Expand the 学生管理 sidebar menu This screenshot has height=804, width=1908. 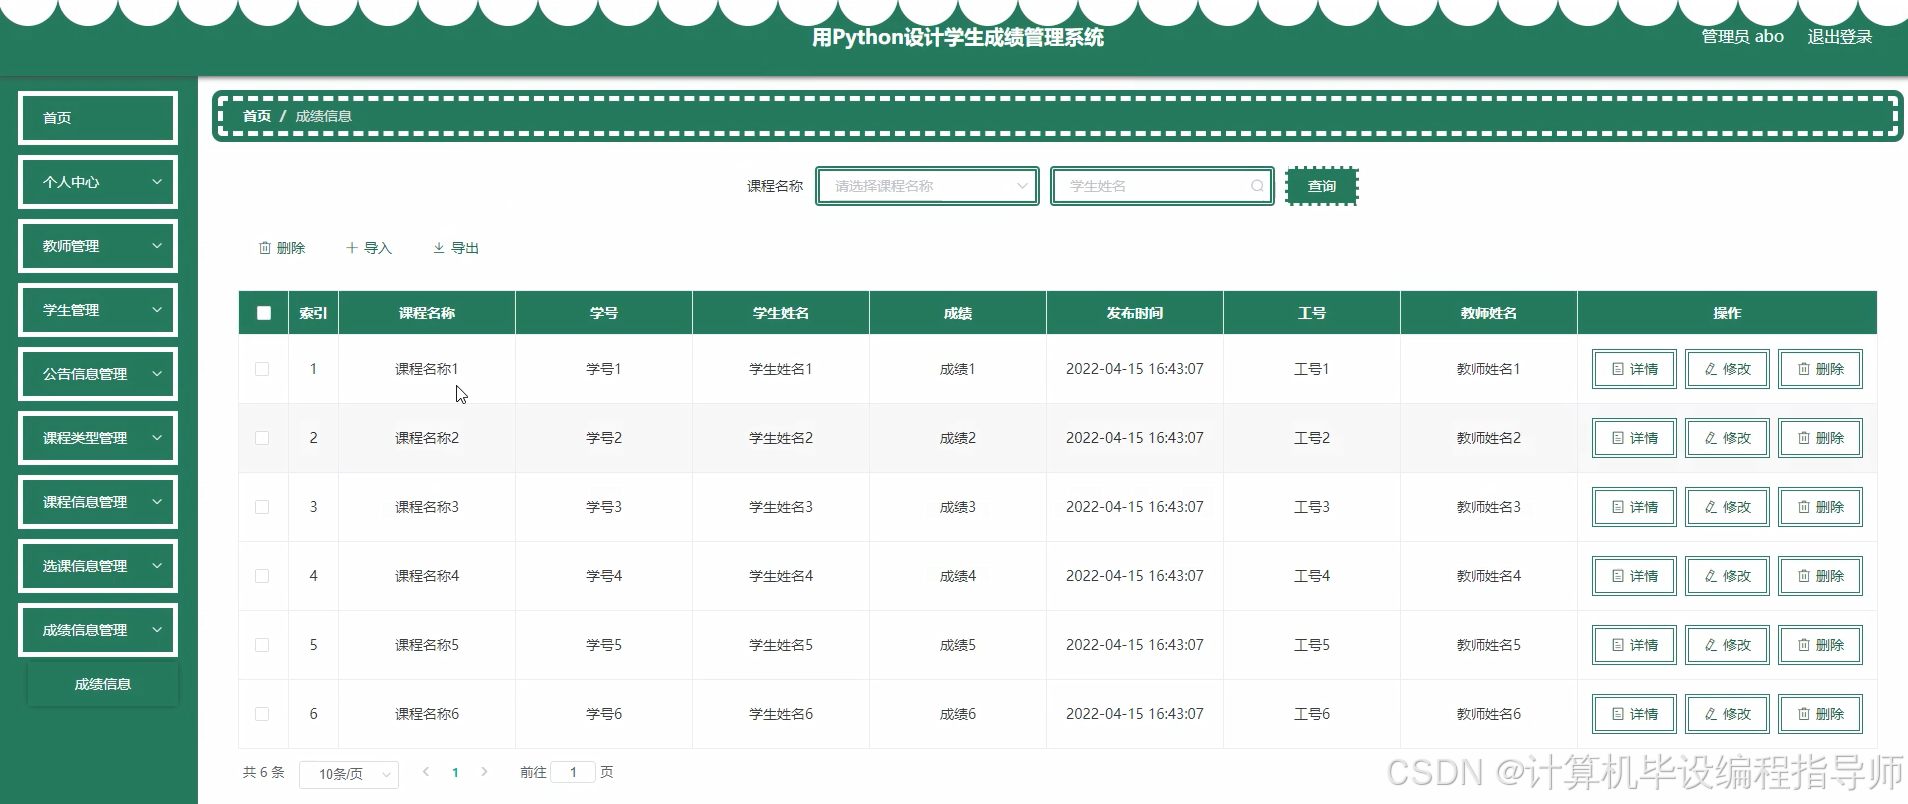(98, 310)
